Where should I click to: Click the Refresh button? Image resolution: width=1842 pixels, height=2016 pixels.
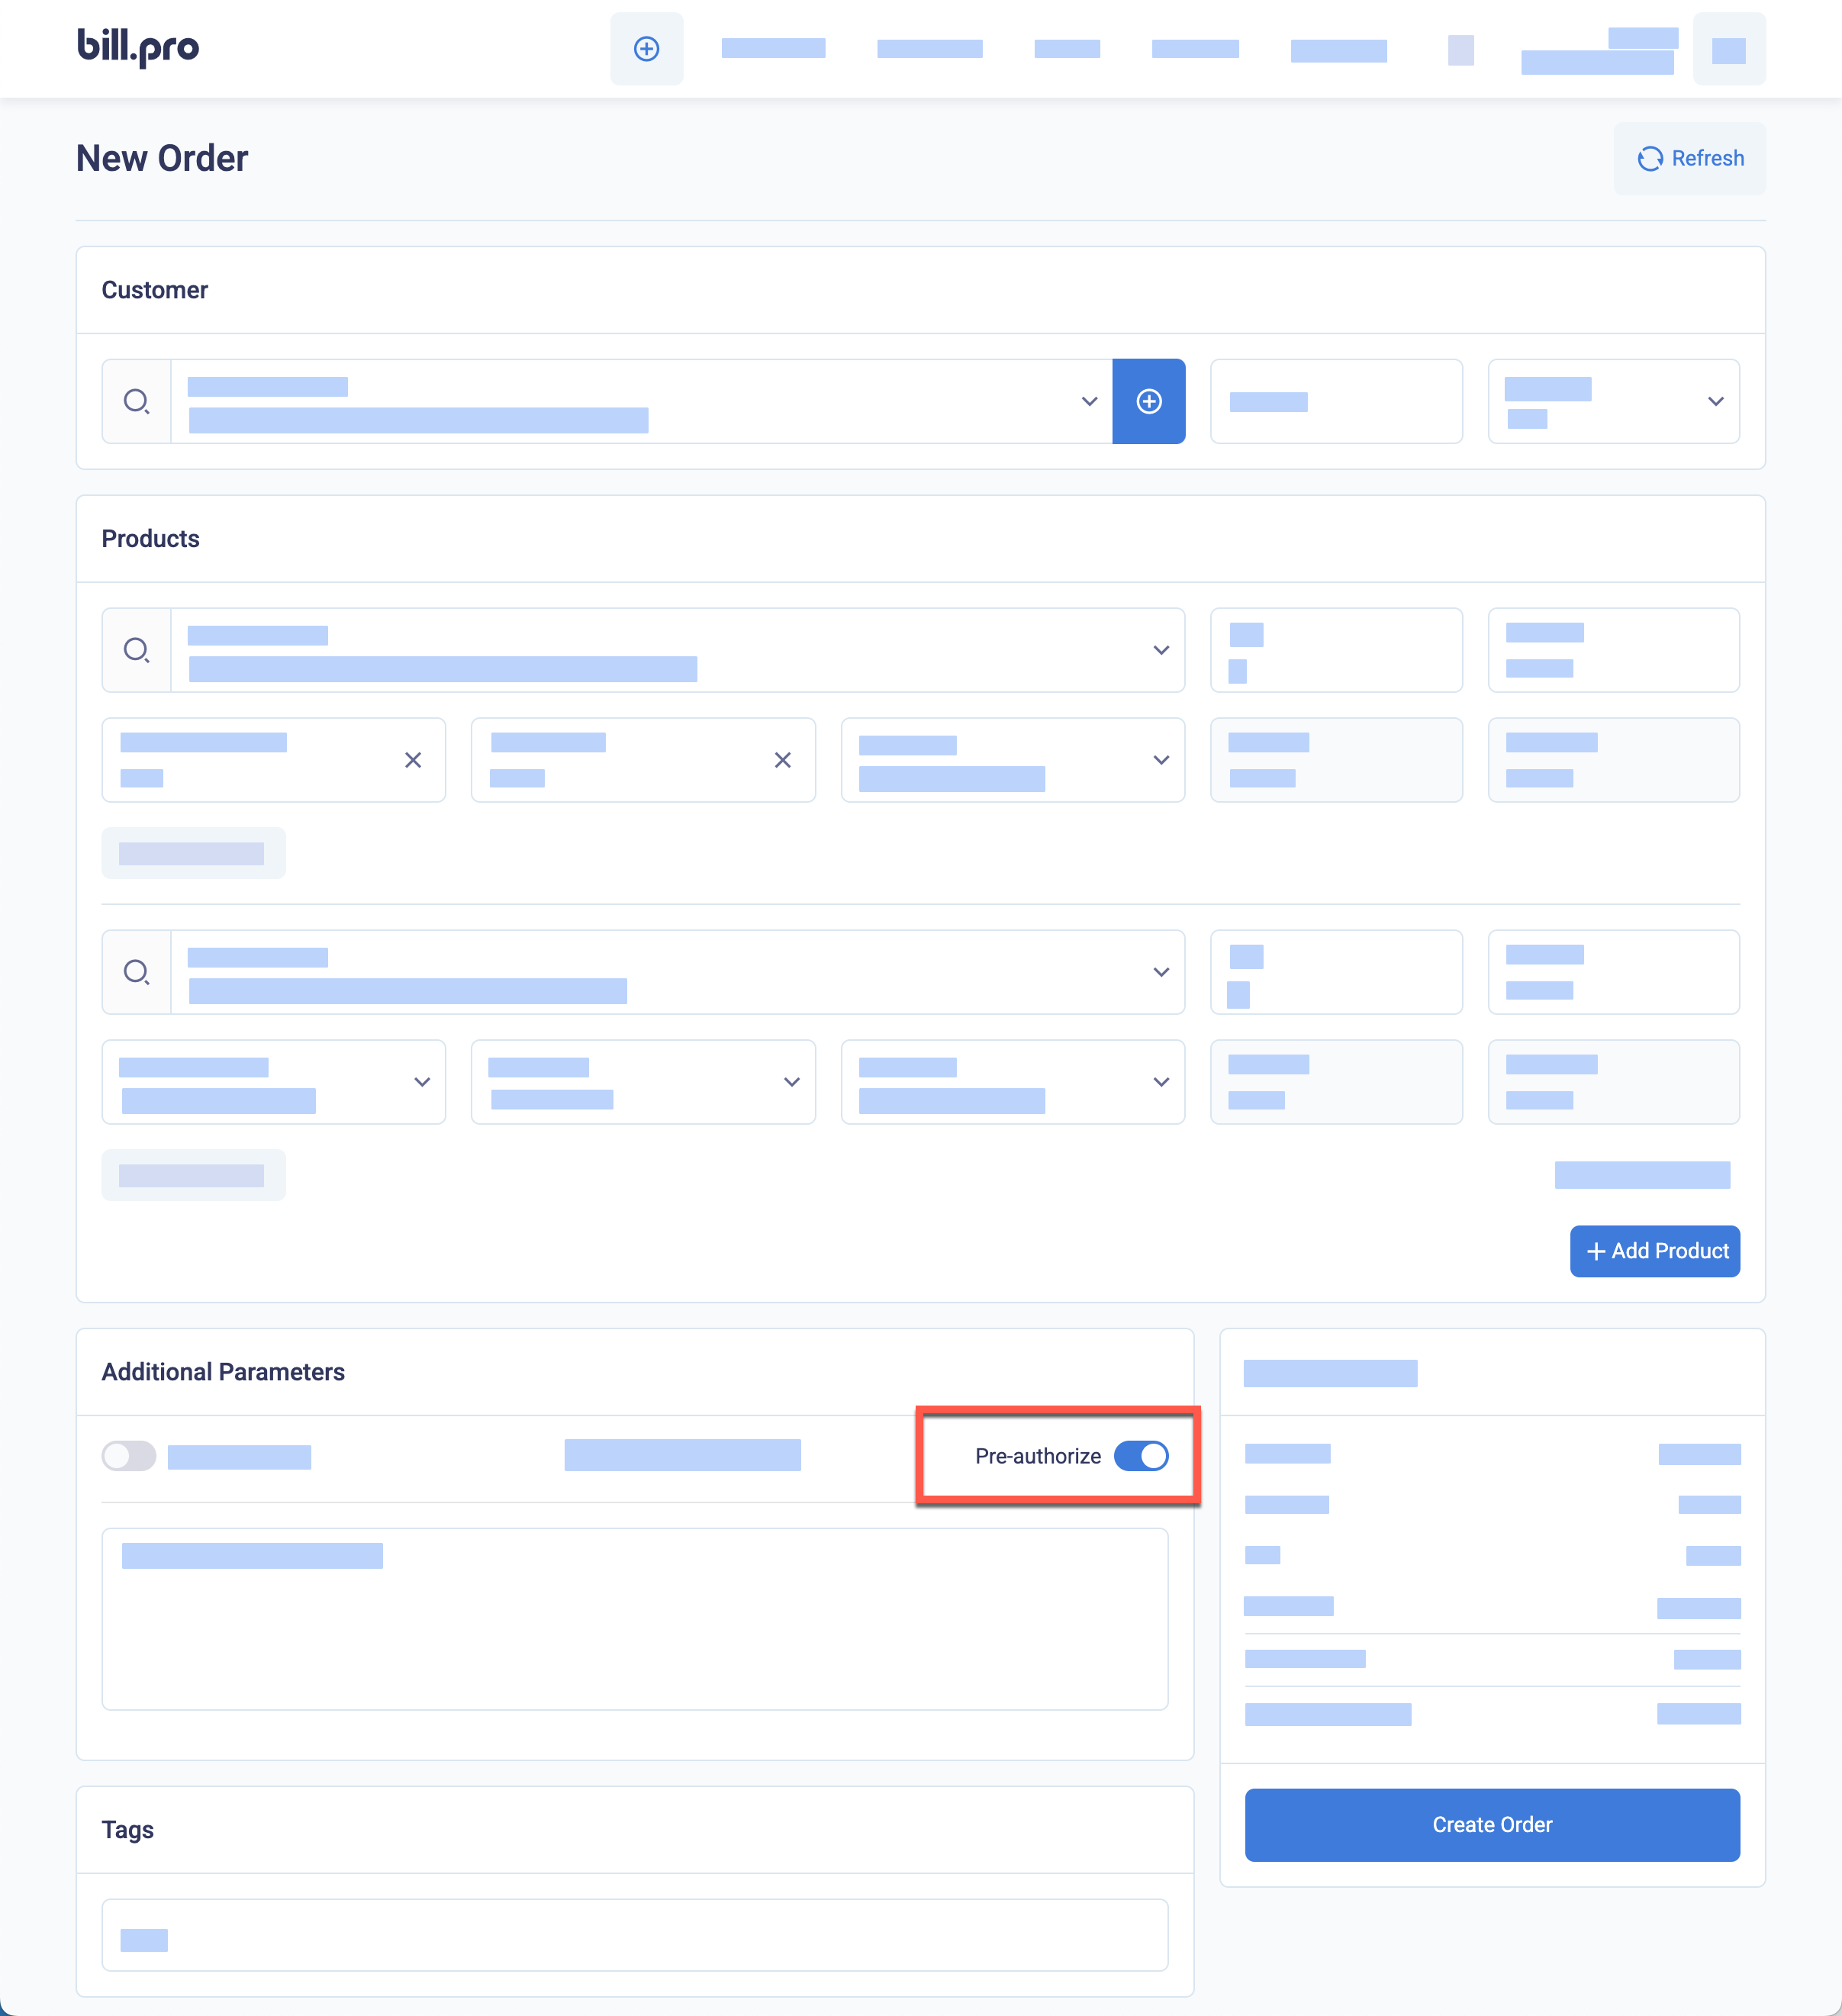pos(1690,158)
